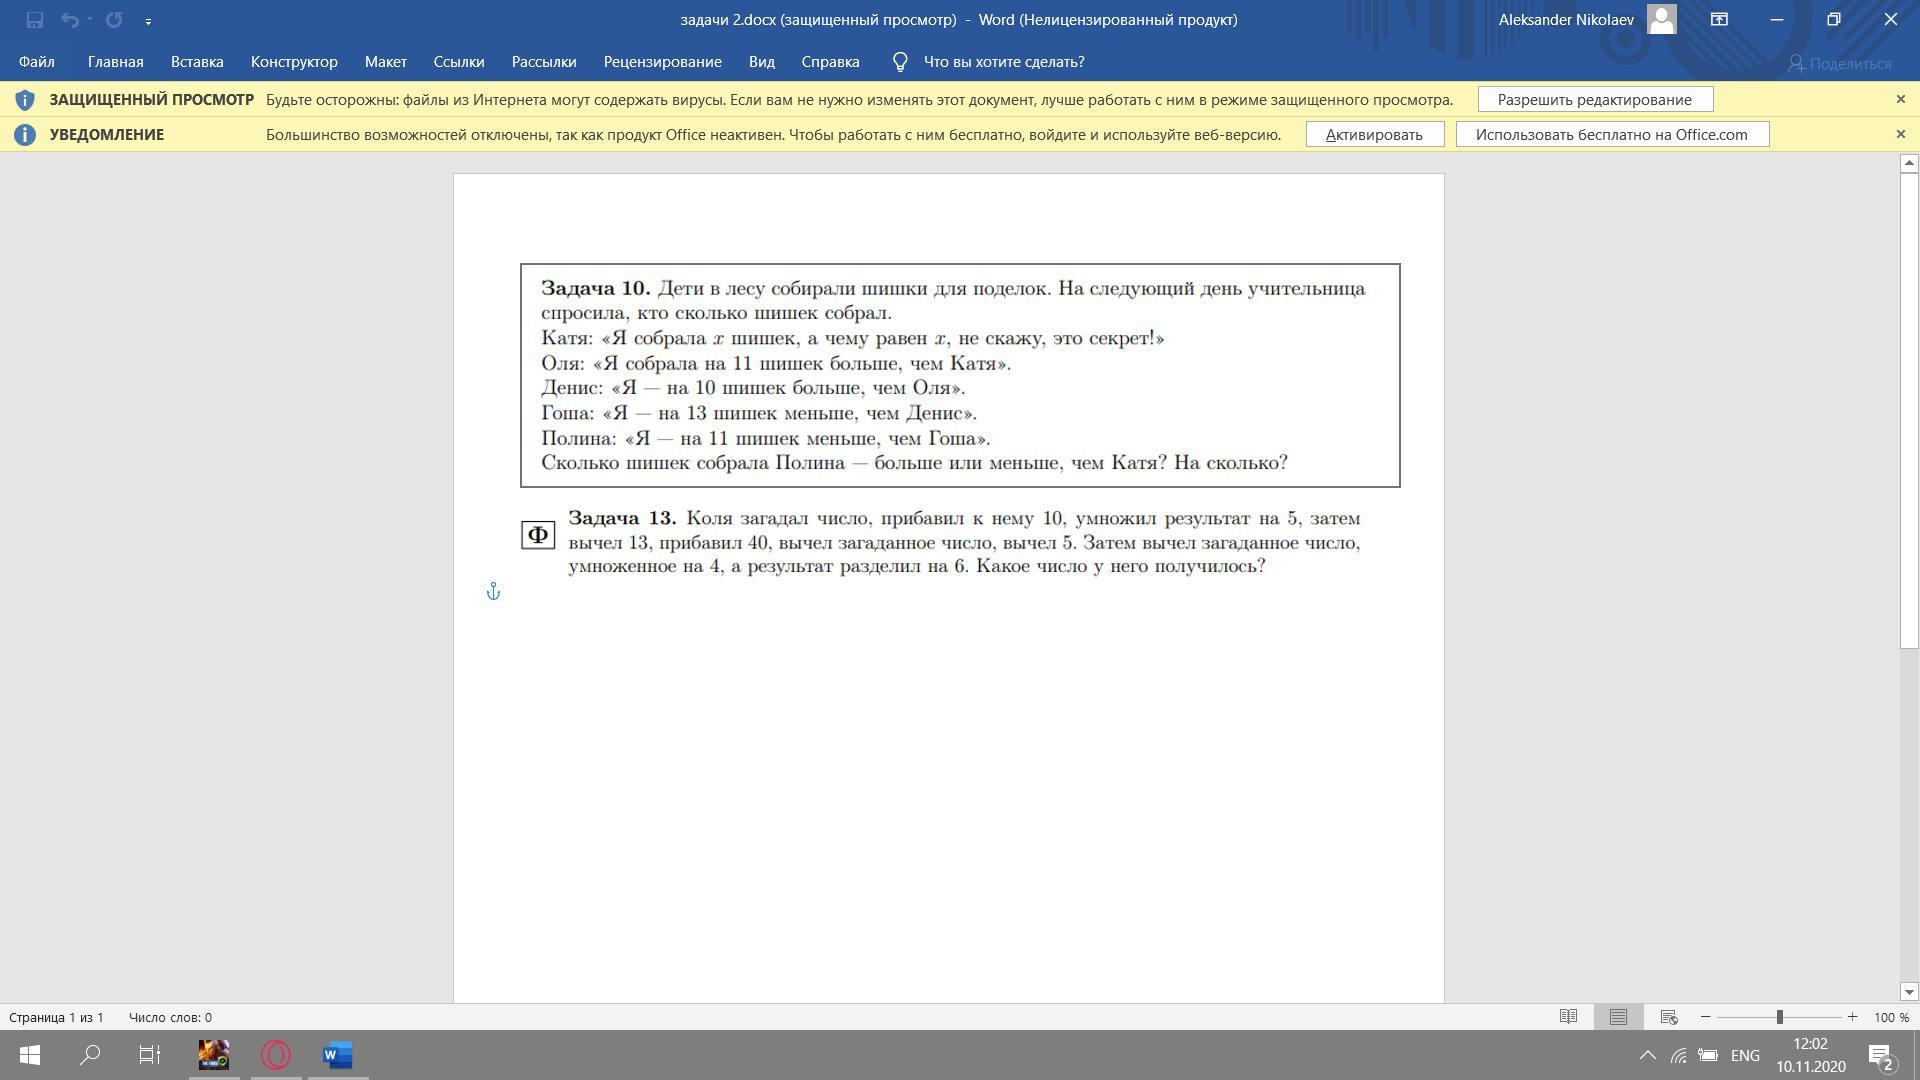Screen dimensions: 1920x1080
Task: Click the lightbulb Tell Me icon
Action: [x=900, y=62]
